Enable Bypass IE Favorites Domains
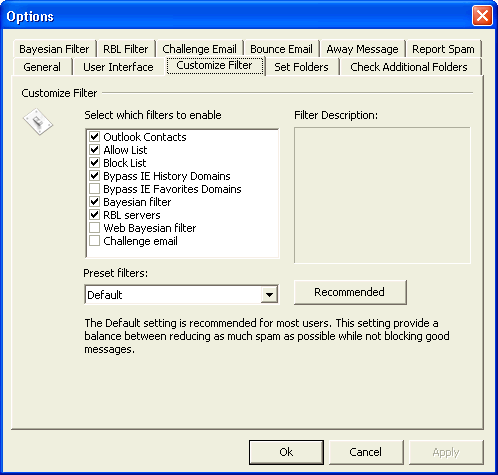Screen dimensions: 498x475 [95, 188]
